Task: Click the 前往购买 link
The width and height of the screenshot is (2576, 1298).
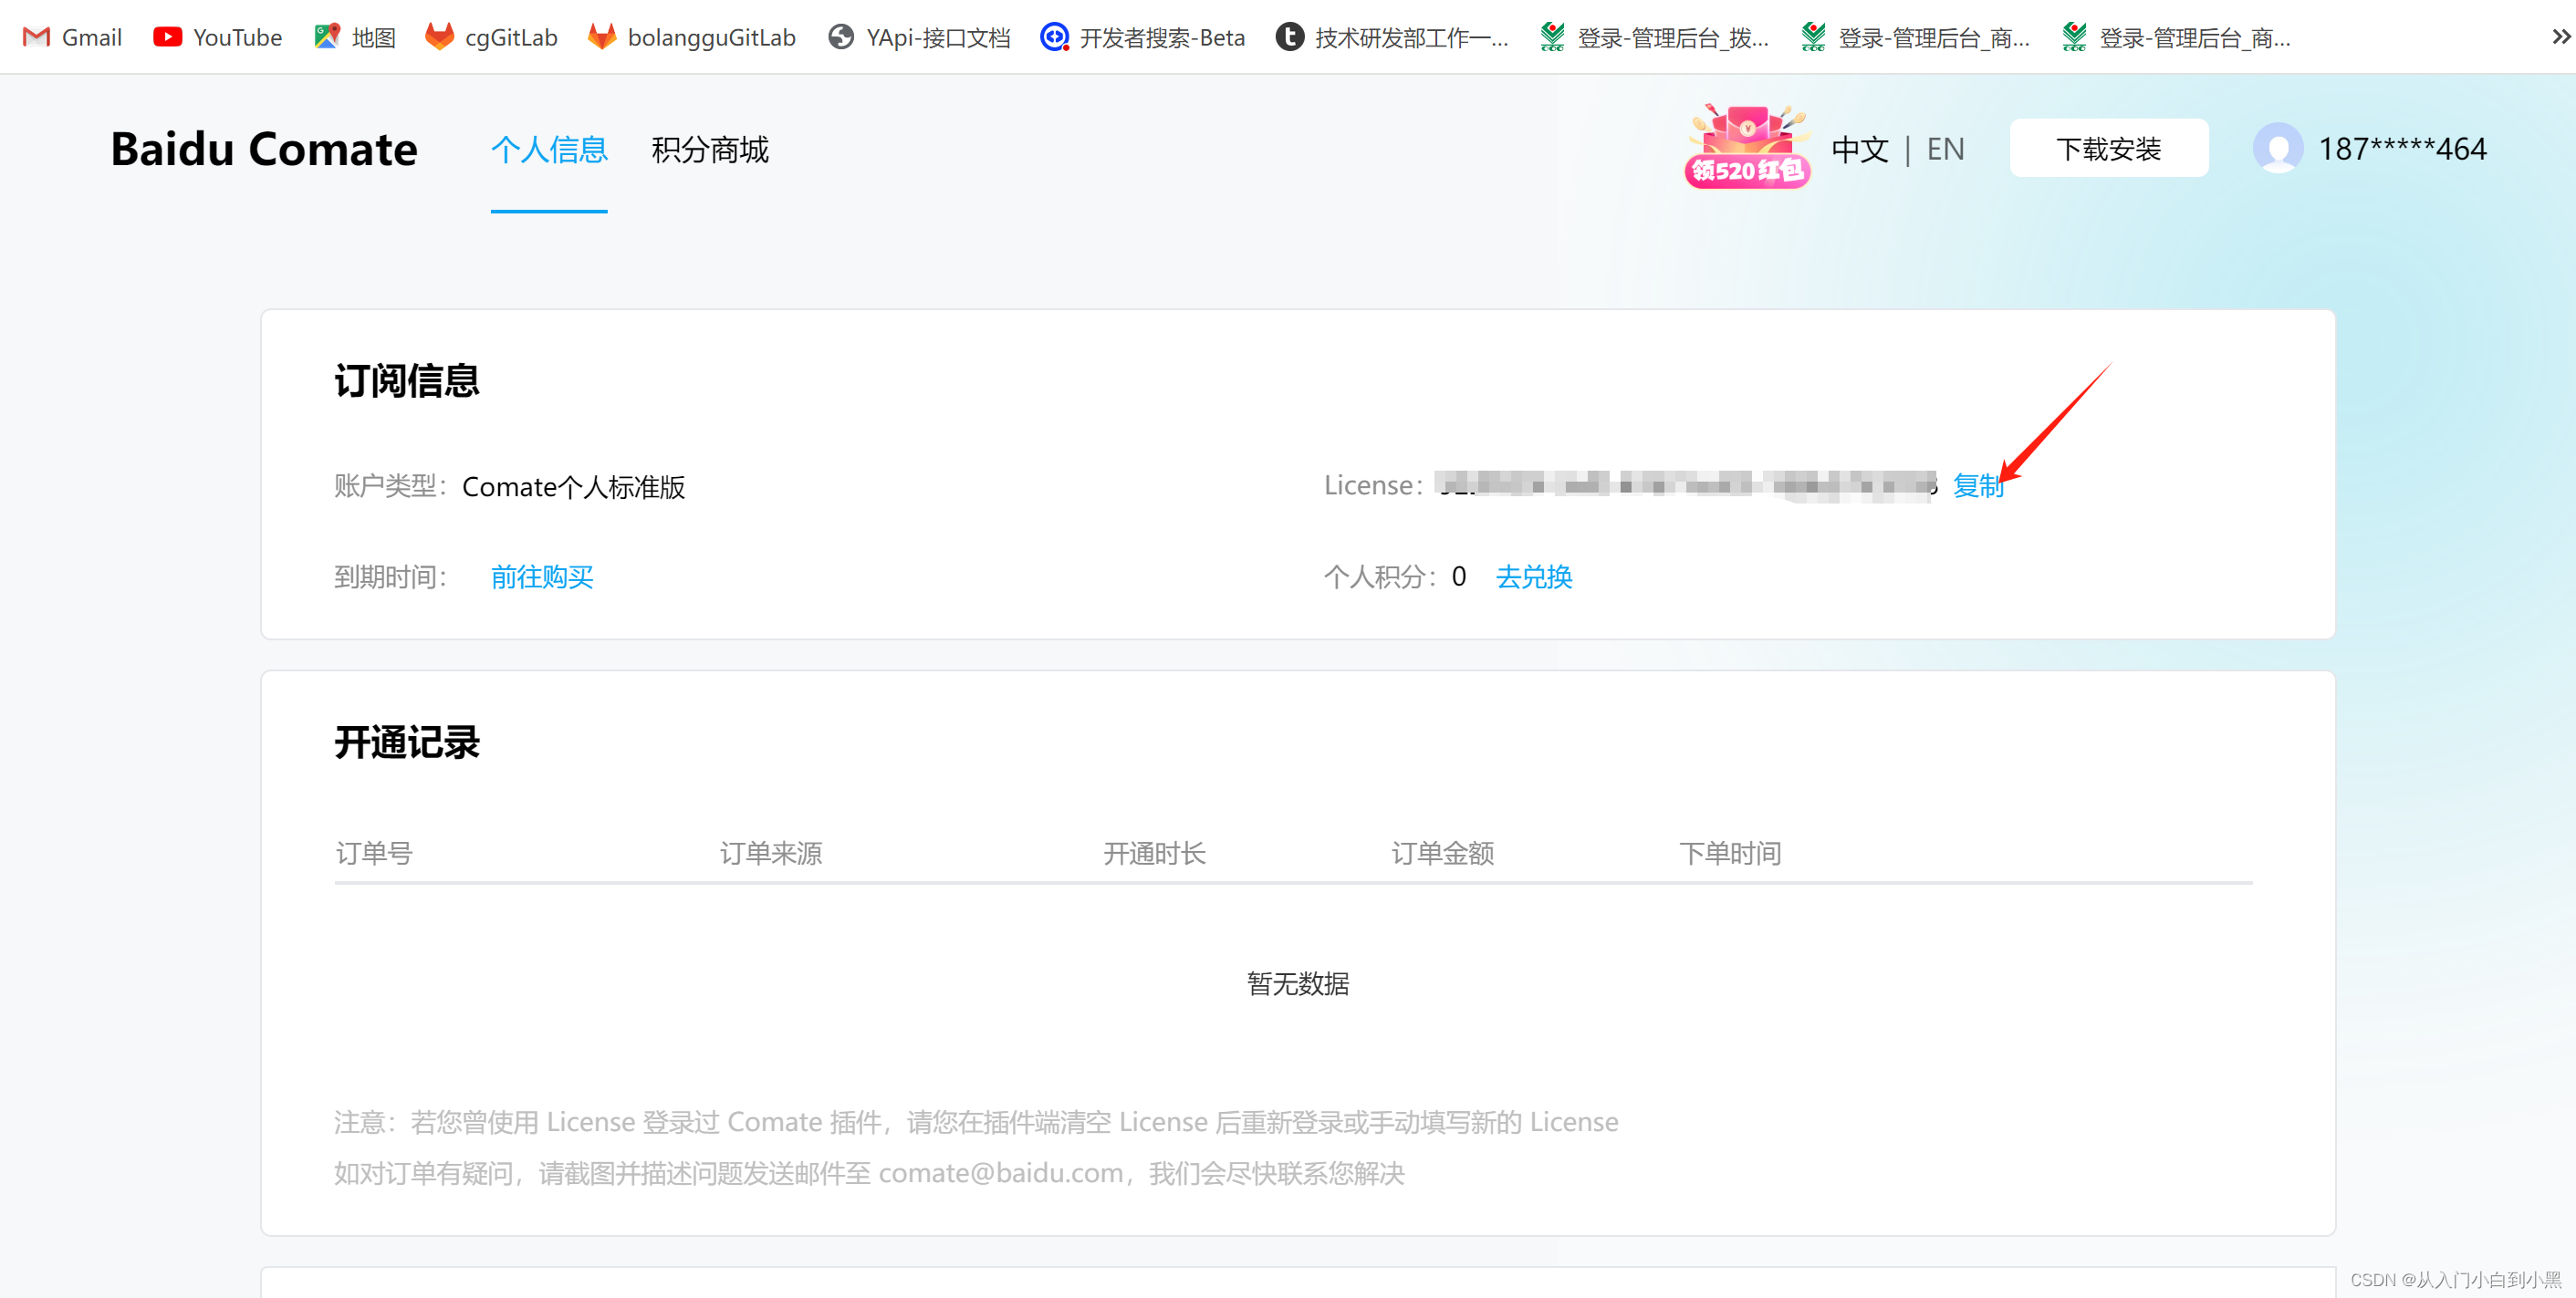Action: point(542,577)
